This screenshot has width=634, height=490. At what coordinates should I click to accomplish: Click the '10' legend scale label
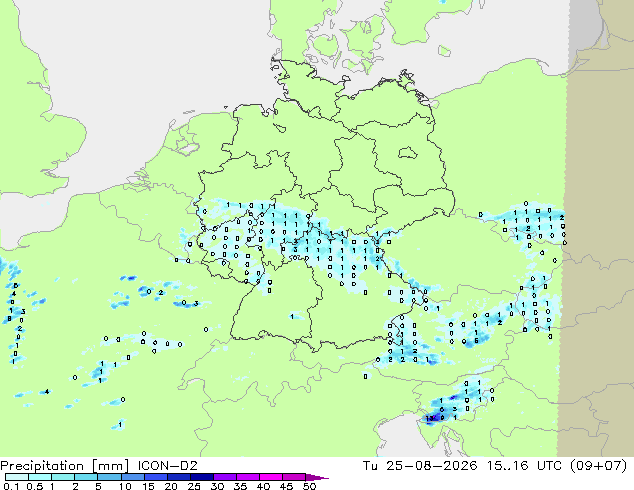coord(125,486)
